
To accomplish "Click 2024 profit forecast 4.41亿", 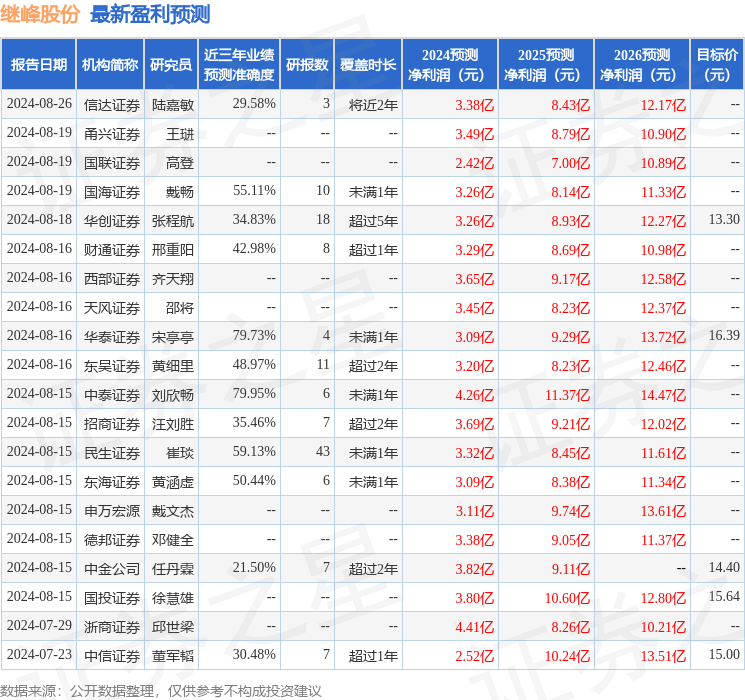I will tap(475, 627).
